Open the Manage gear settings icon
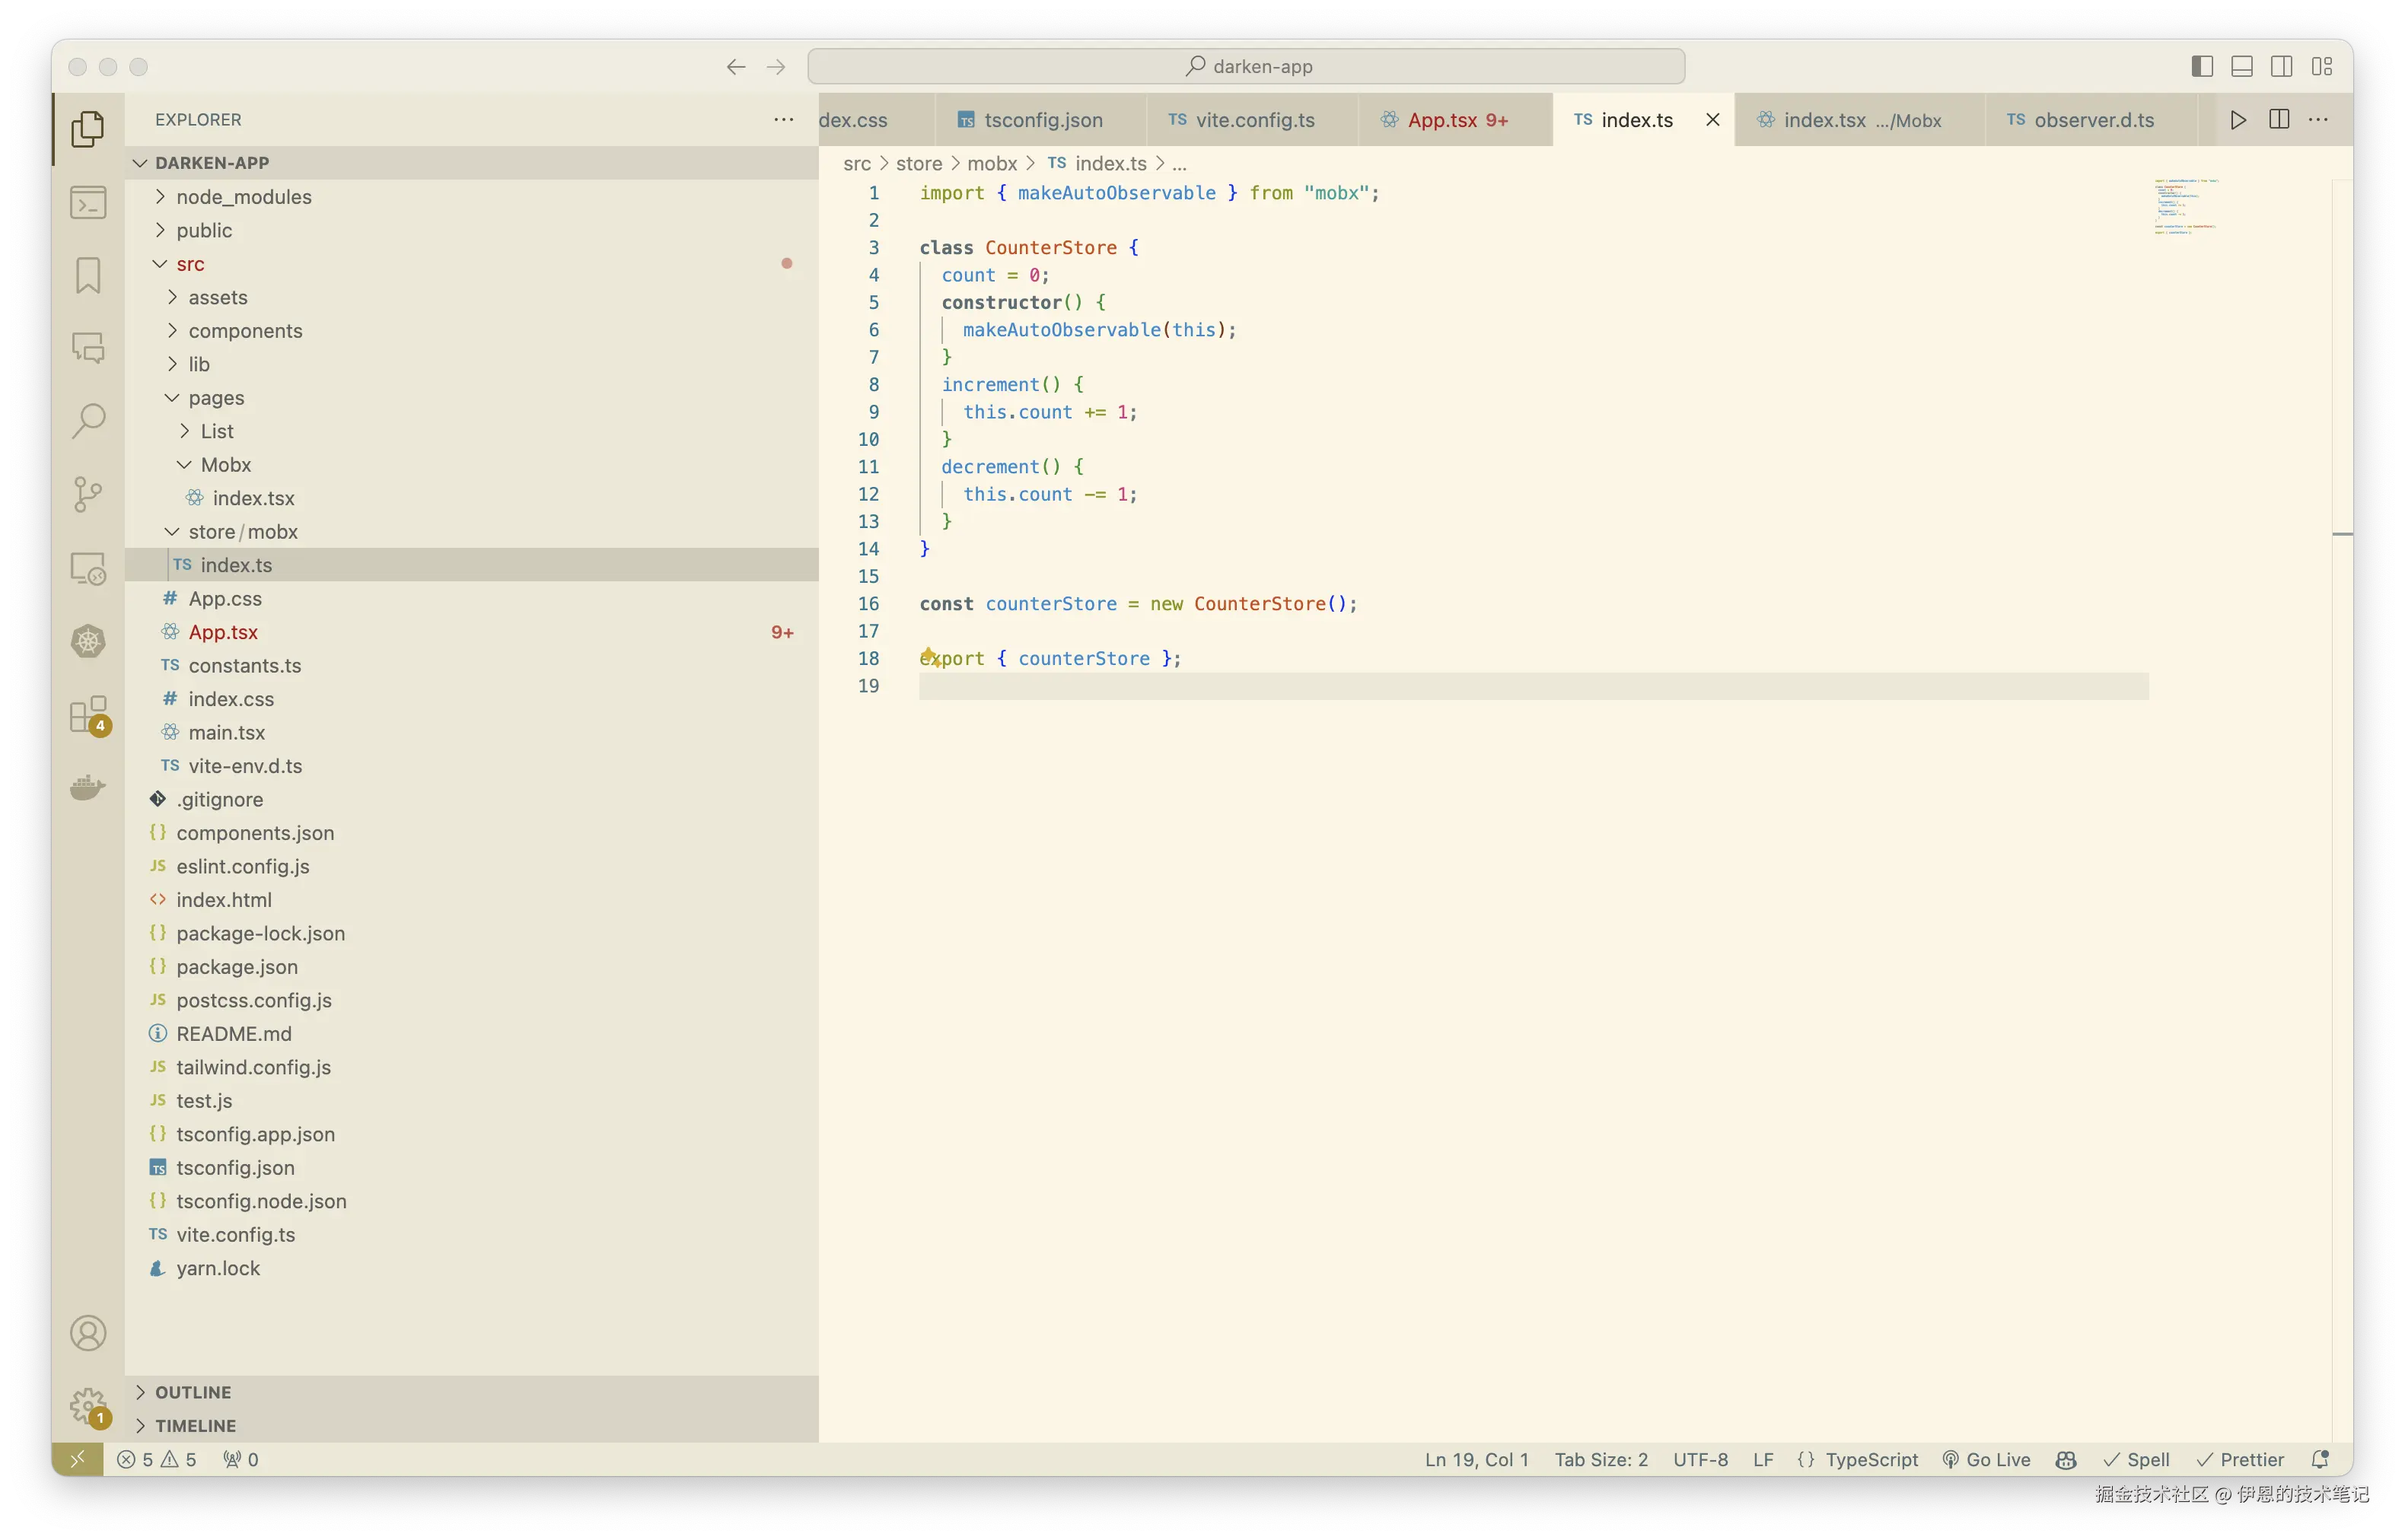 (88, 1407)
